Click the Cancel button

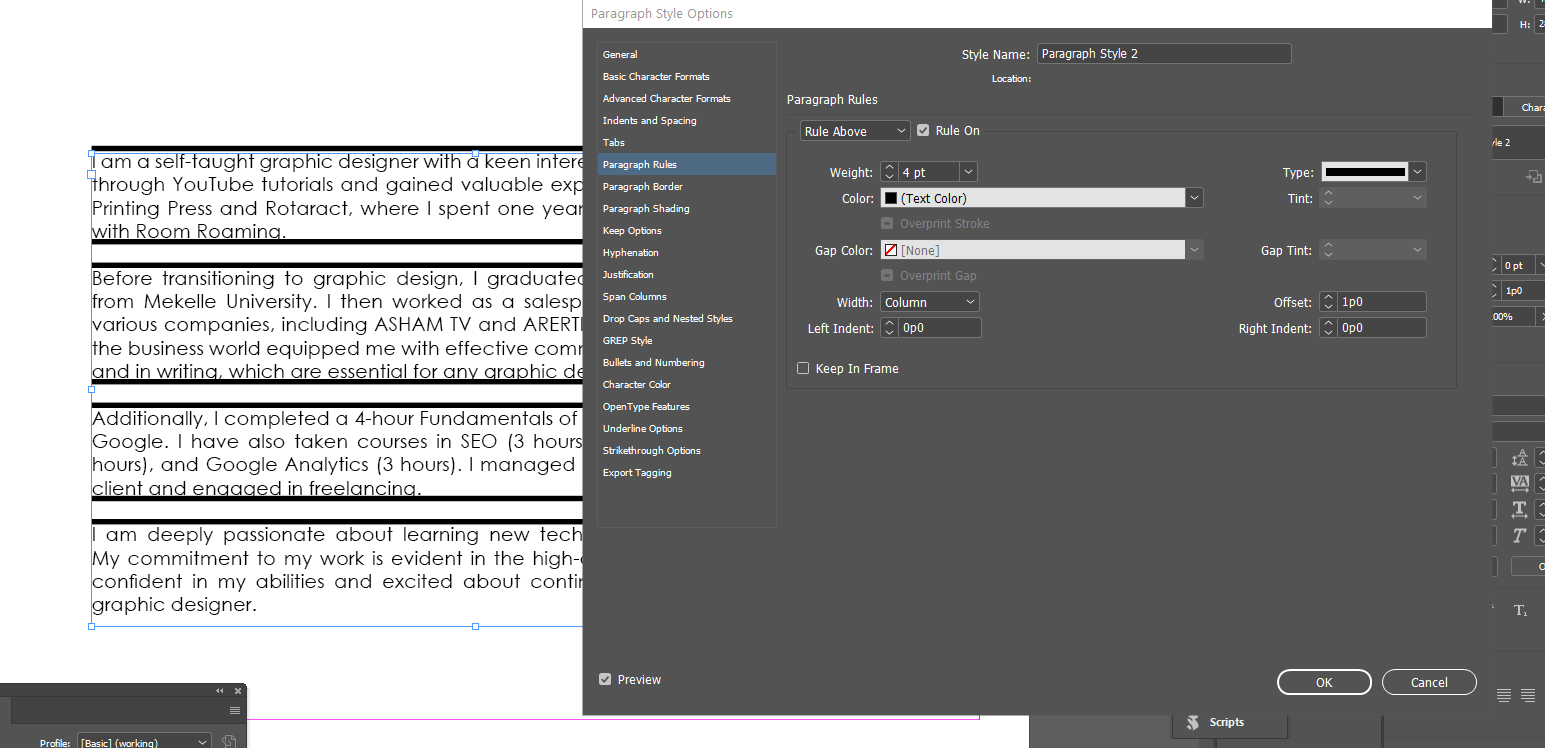1429,682
